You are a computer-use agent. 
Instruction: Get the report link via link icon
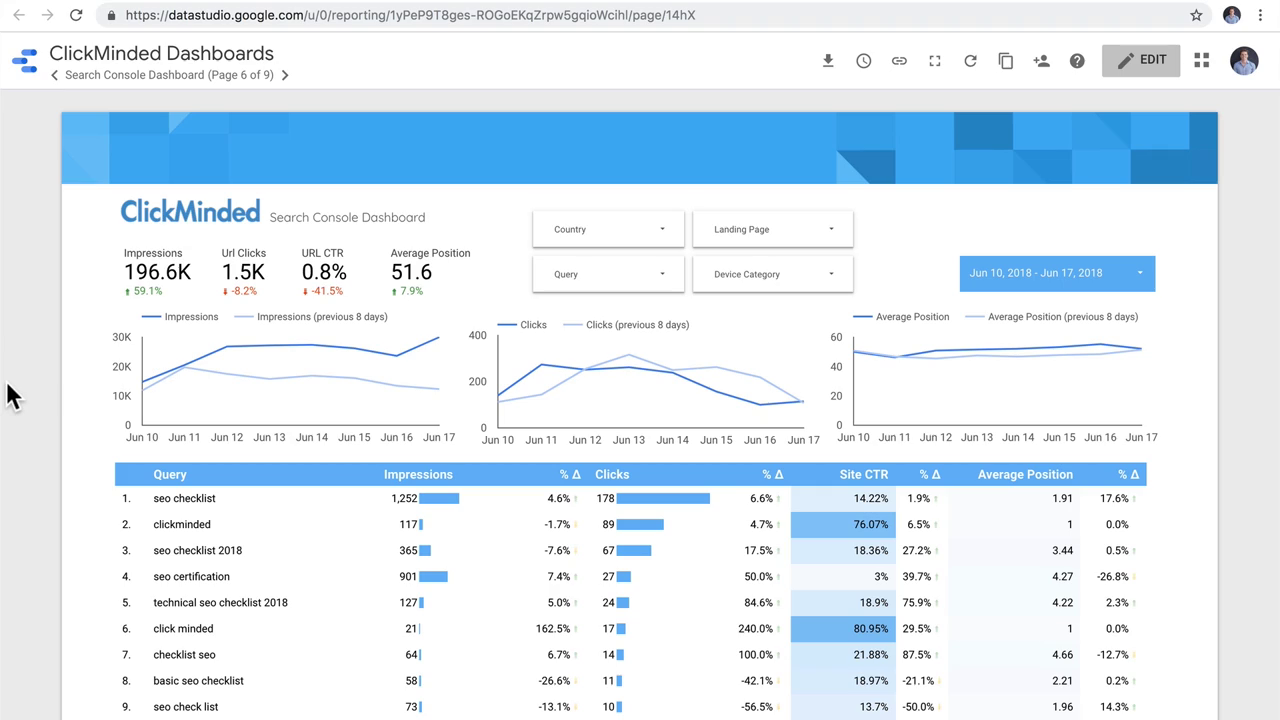(x=899, y=61)
